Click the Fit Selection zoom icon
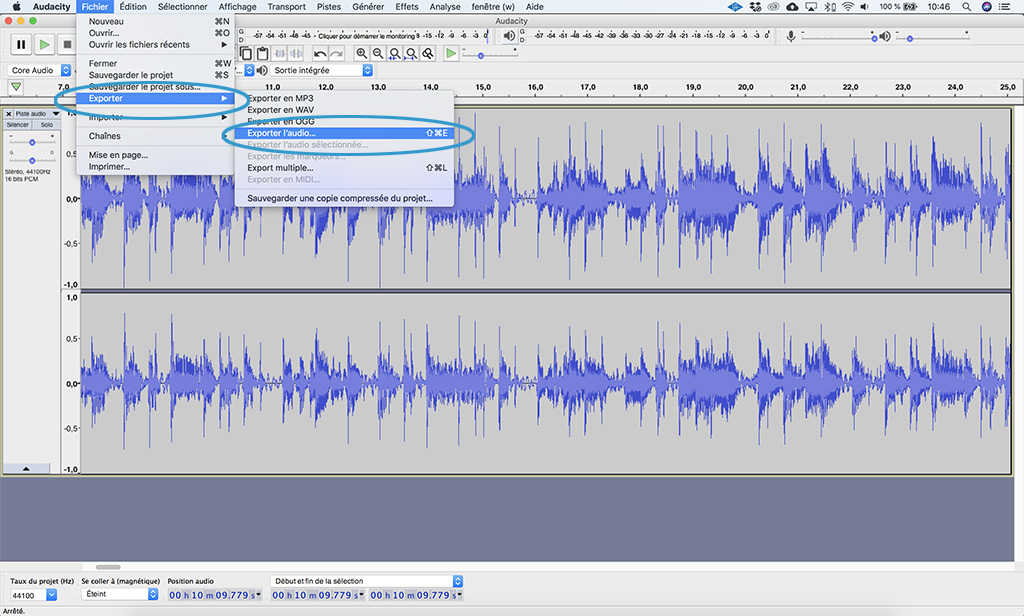This screenshot has height=616, width=1024. [394, 54]
